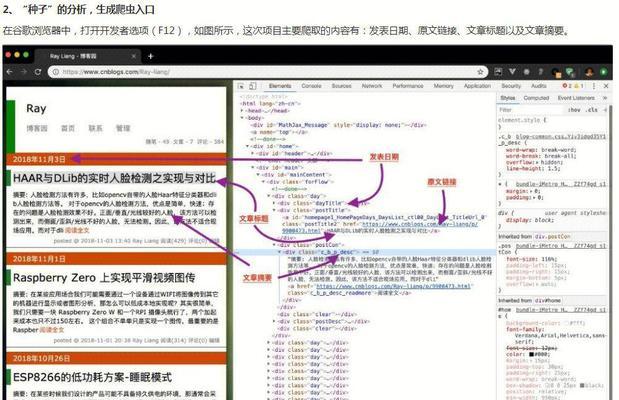
Task: Click the Styles Filter input field
Action: [x=529, y=110]
